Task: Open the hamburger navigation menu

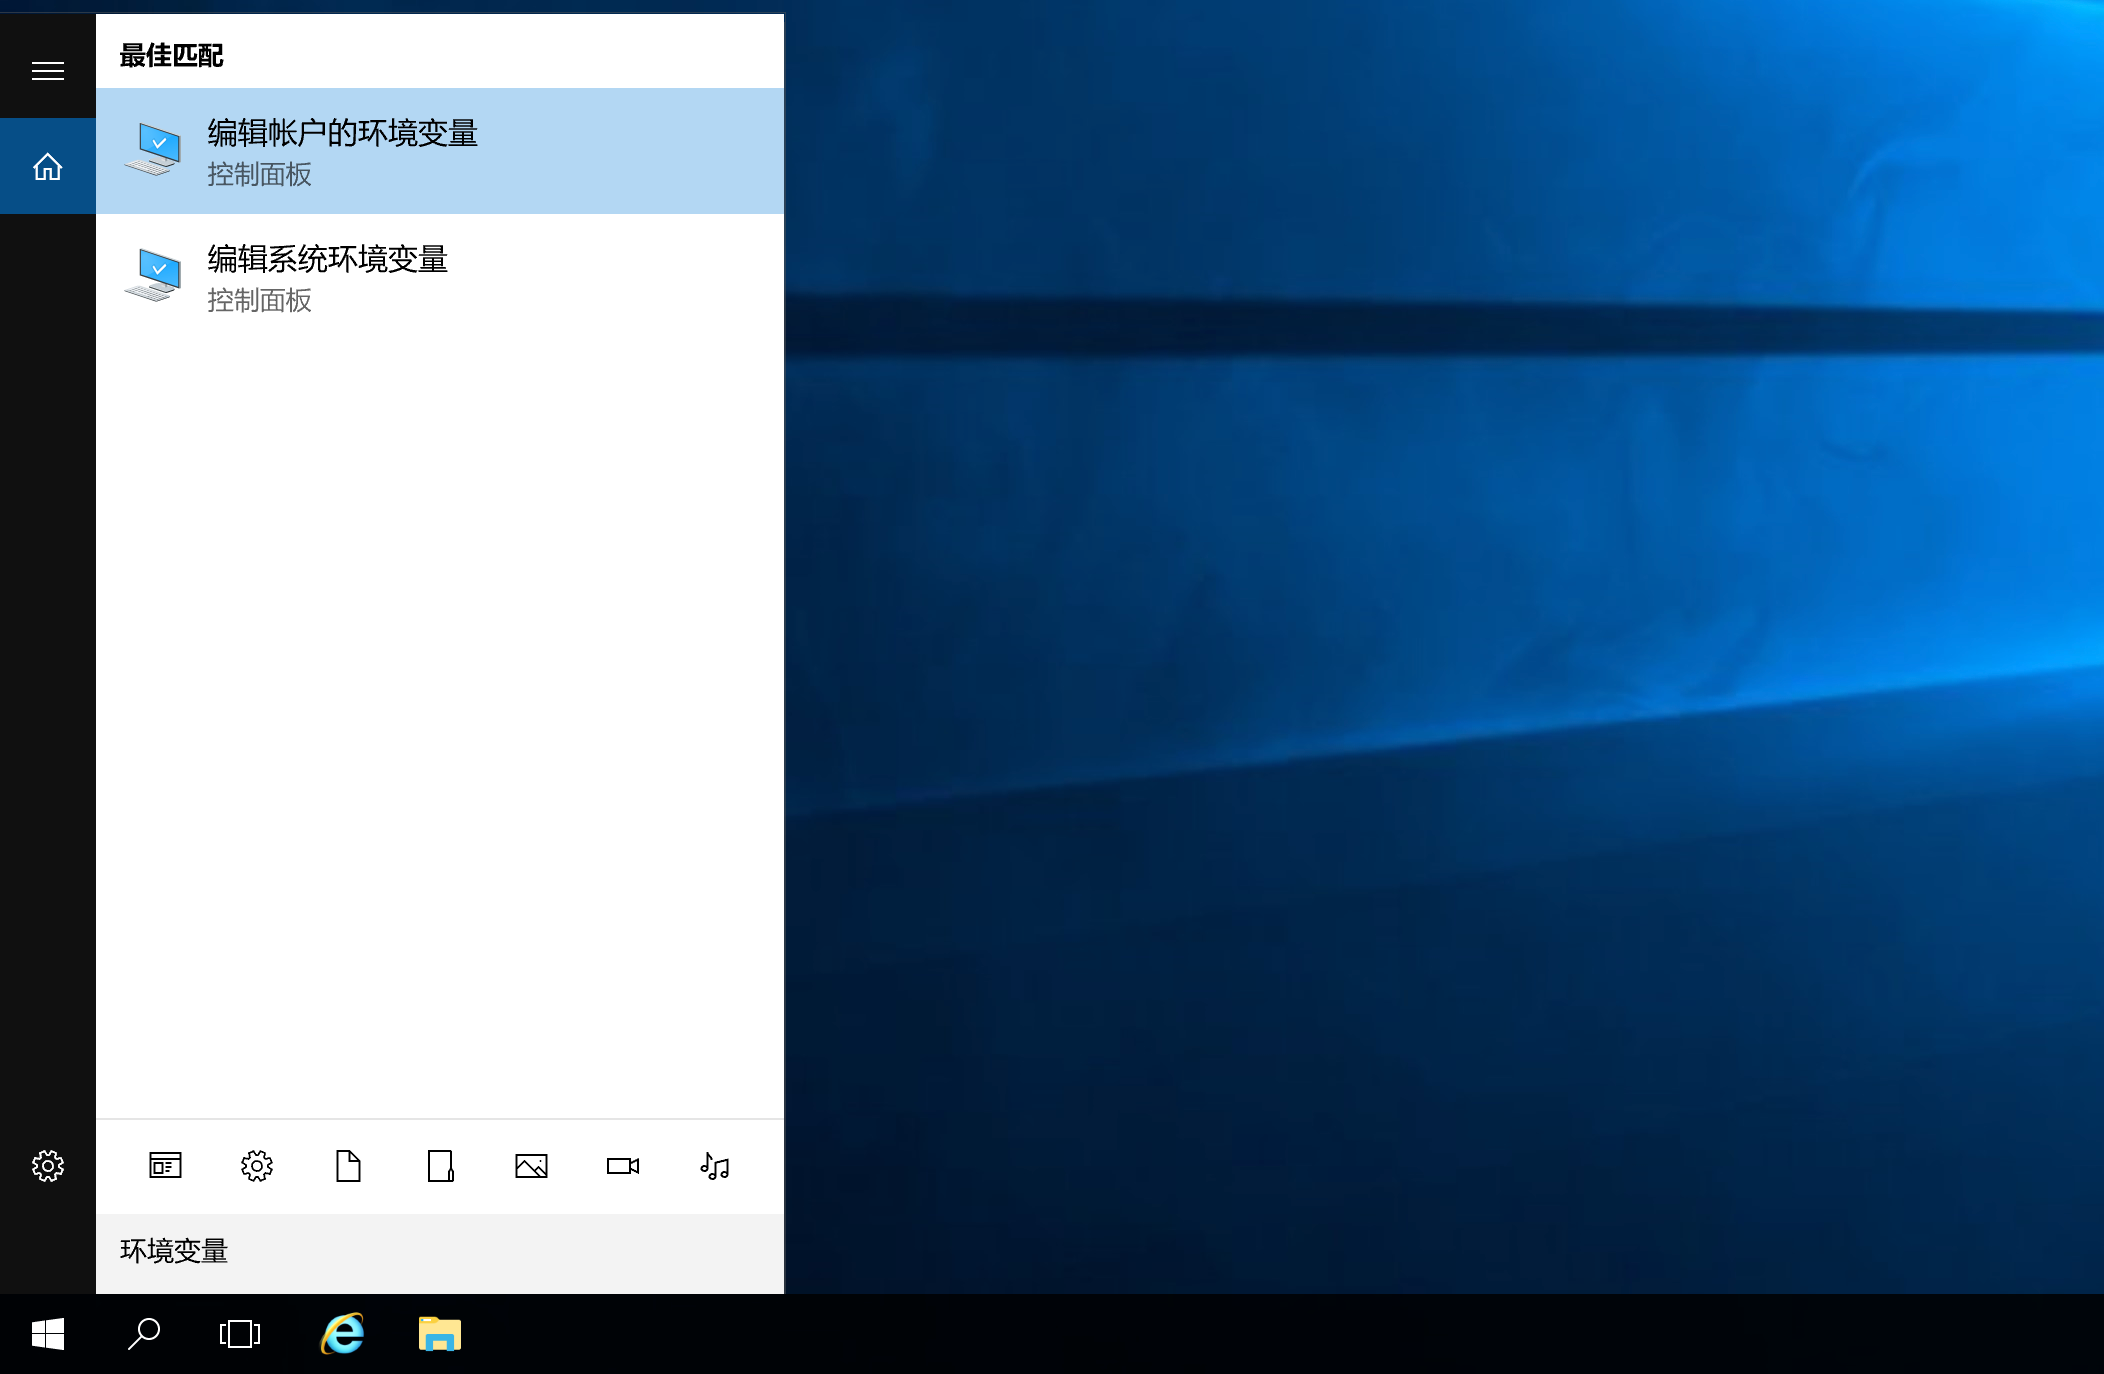Action: 47,68
